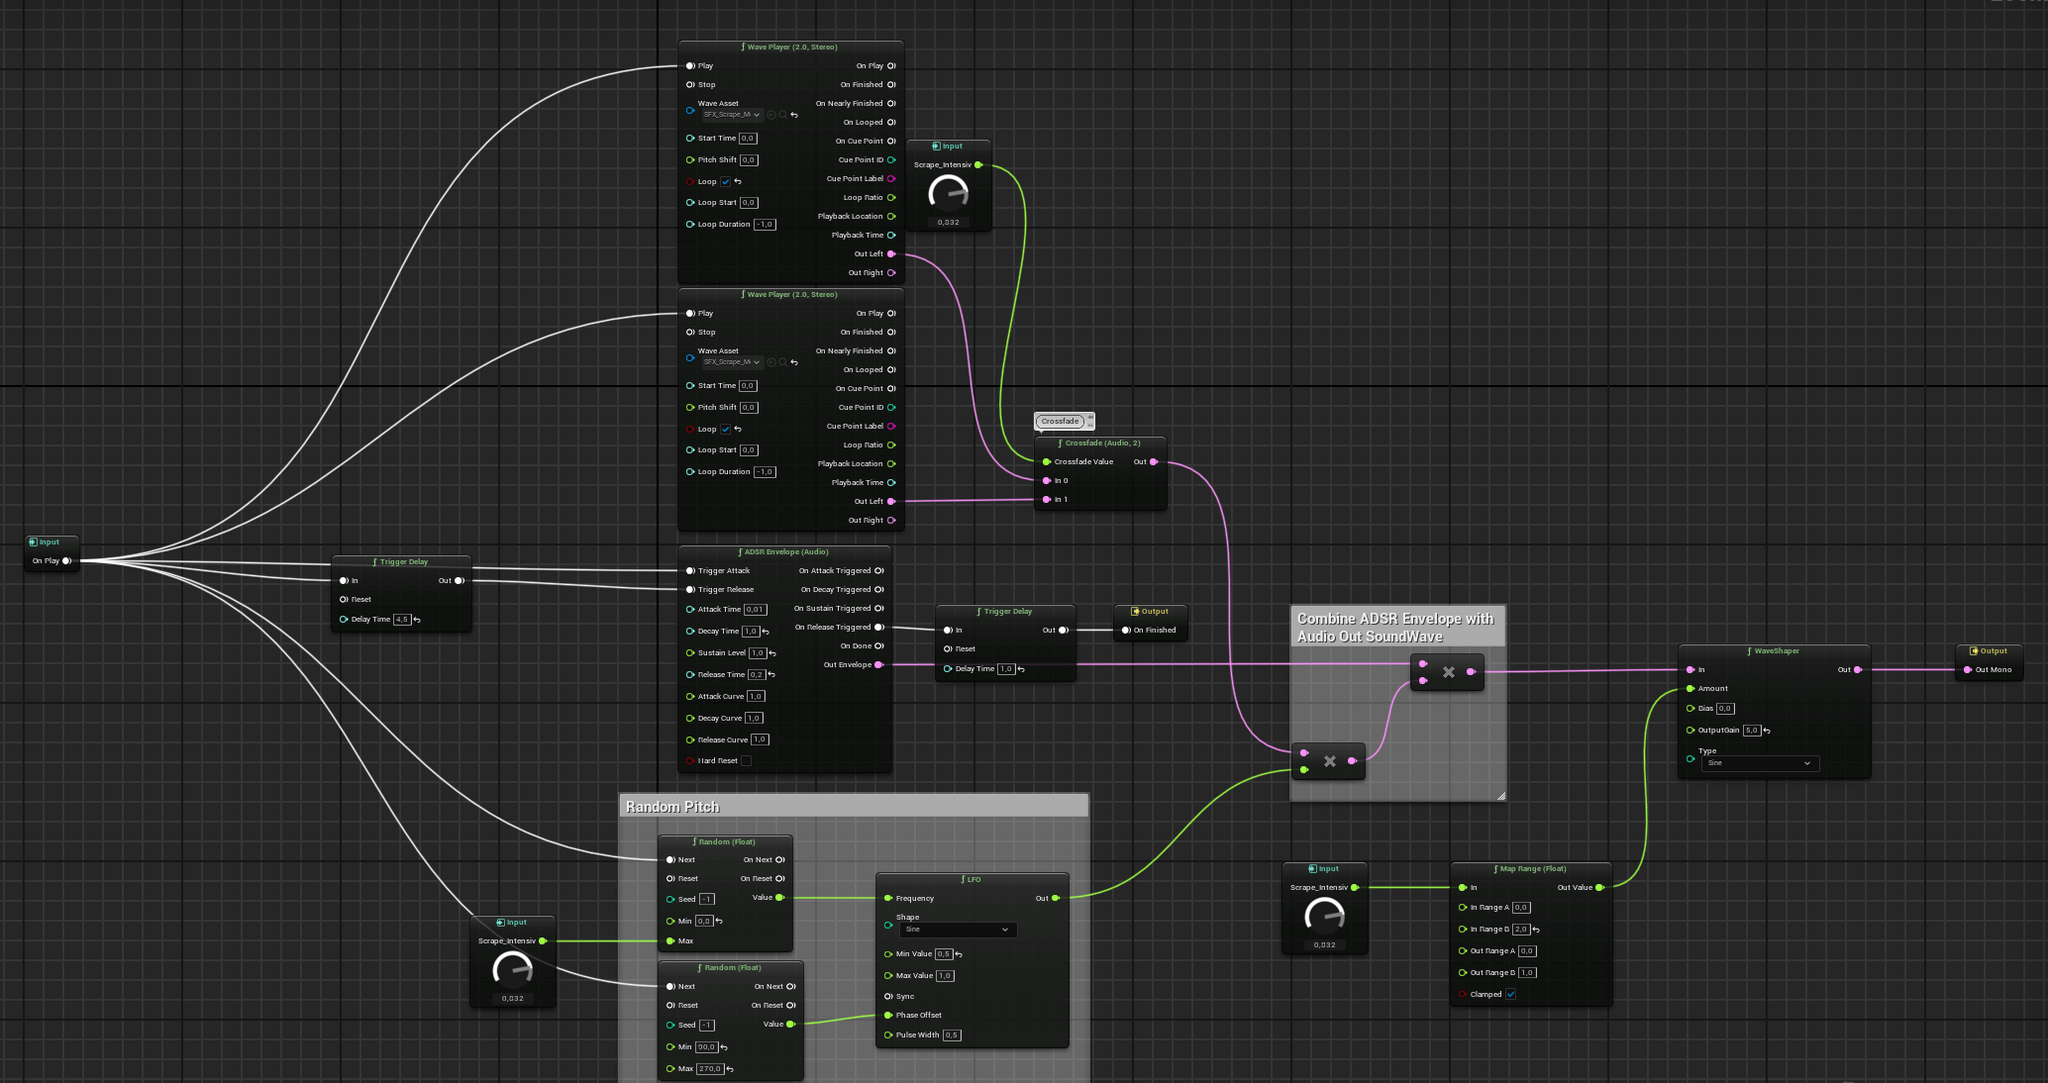2048x1083 pixels.
Task: Click WaveShaper Bias value field
Action: pyautogui.click(x=1725, y=709)
